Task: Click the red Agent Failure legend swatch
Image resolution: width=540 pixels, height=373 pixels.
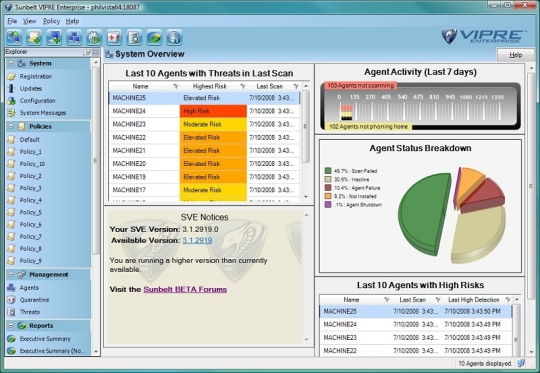Action: (x=328, y=188)
